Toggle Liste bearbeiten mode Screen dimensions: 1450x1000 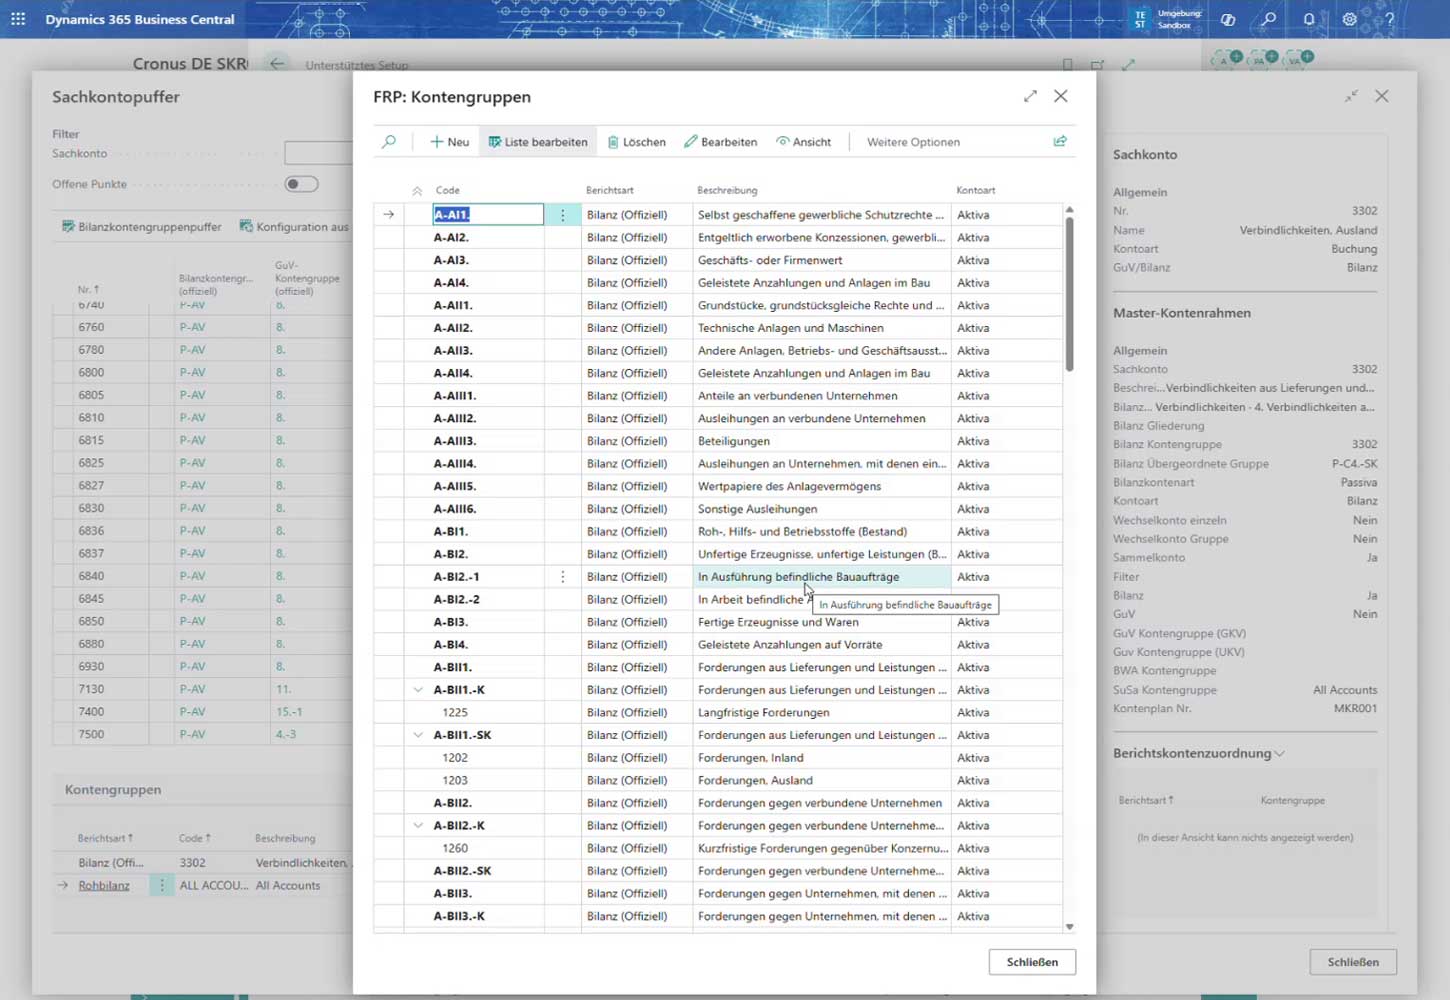click(538, 142)
